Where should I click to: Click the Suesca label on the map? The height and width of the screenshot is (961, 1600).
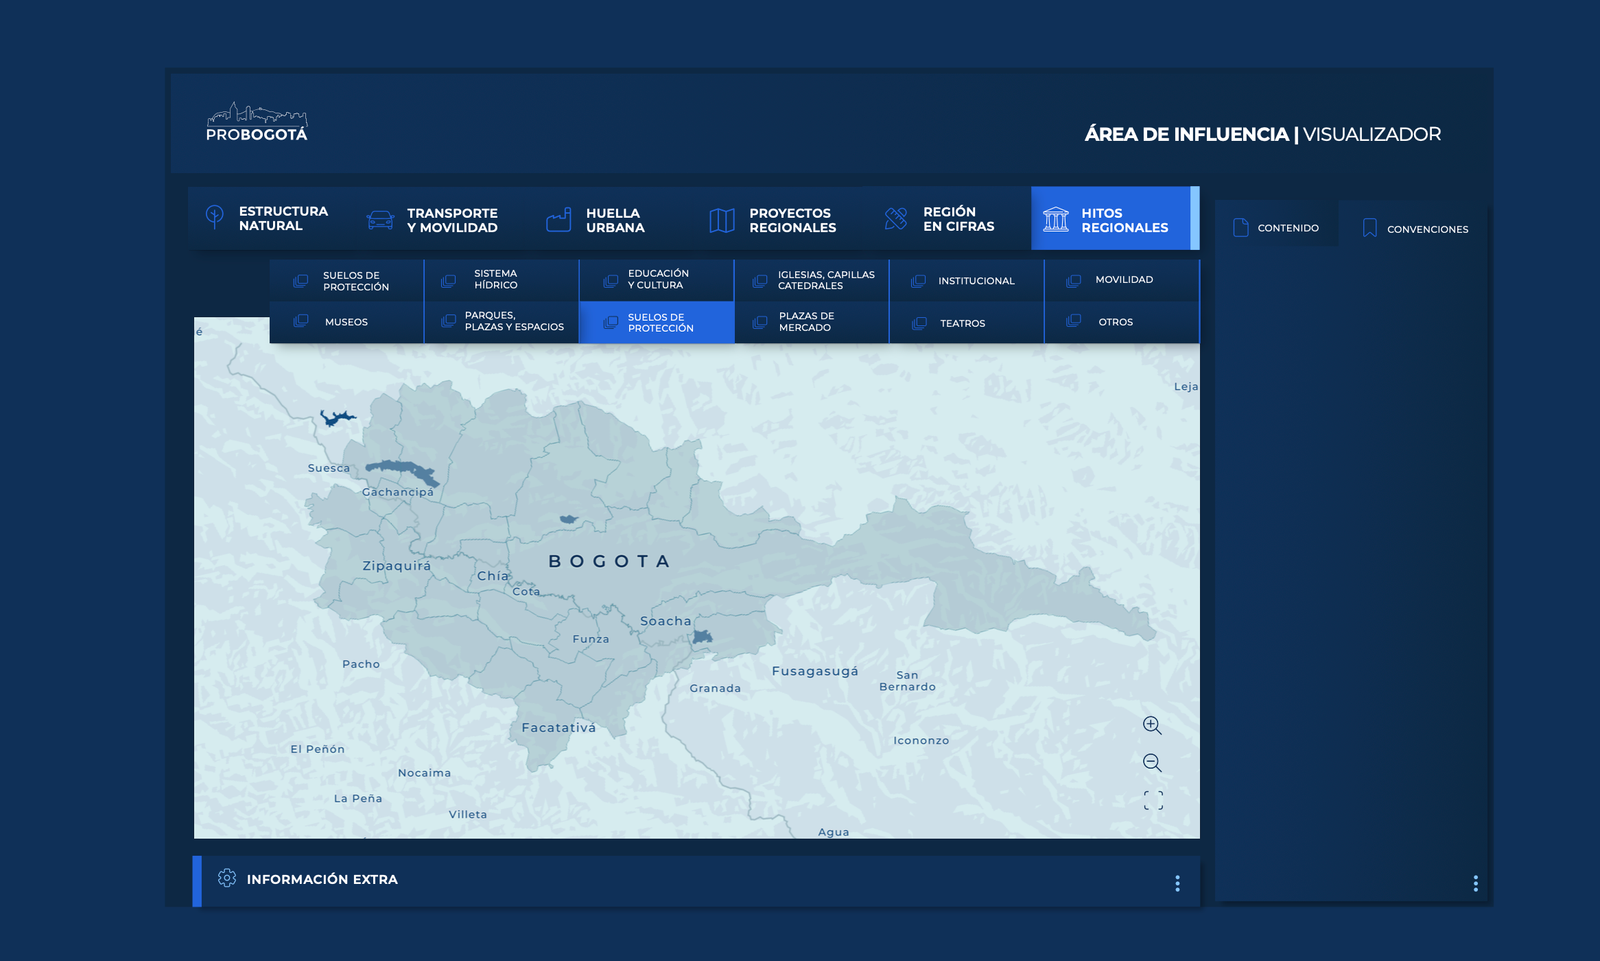329,468
